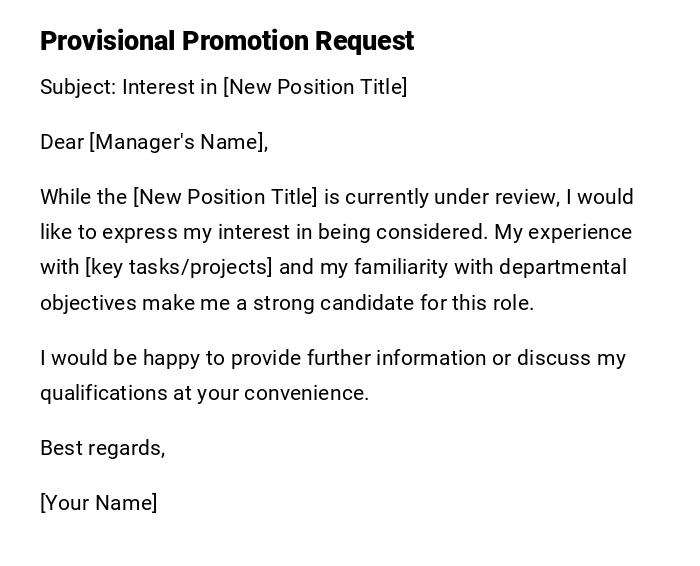This screenshot has height=566, width=700.
Task: Click the "Best regards," closing line
Action: [x=102, y=448]
